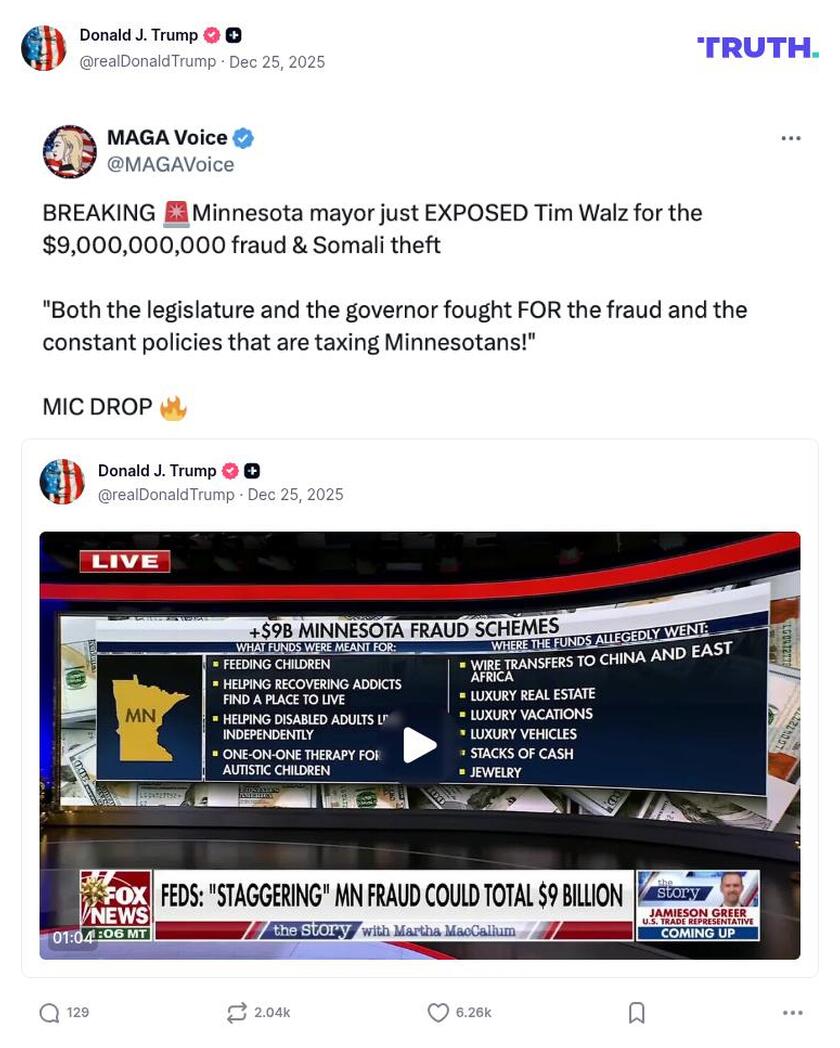Open the MAGA Voice profile avatar
The image size is (840, 1048).
[69, 151]
